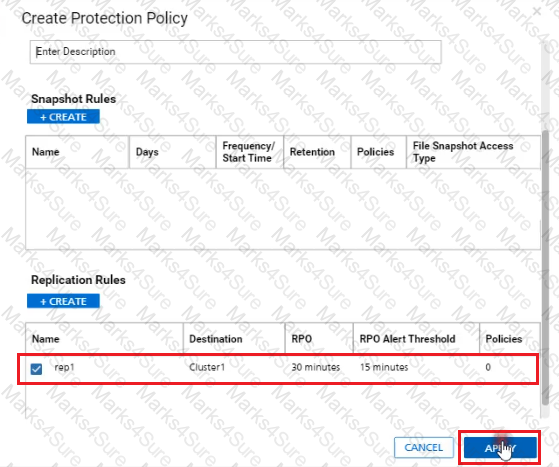Click the RPO column header
The height and width of the screenshot is (467, 559).
pyautogui.click(x=302, y=339)
